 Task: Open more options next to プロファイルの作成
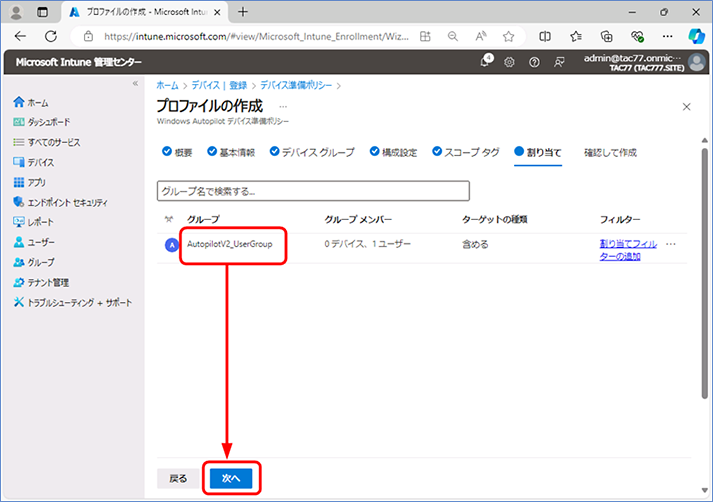pyautogui.click(x=283, y=107)
